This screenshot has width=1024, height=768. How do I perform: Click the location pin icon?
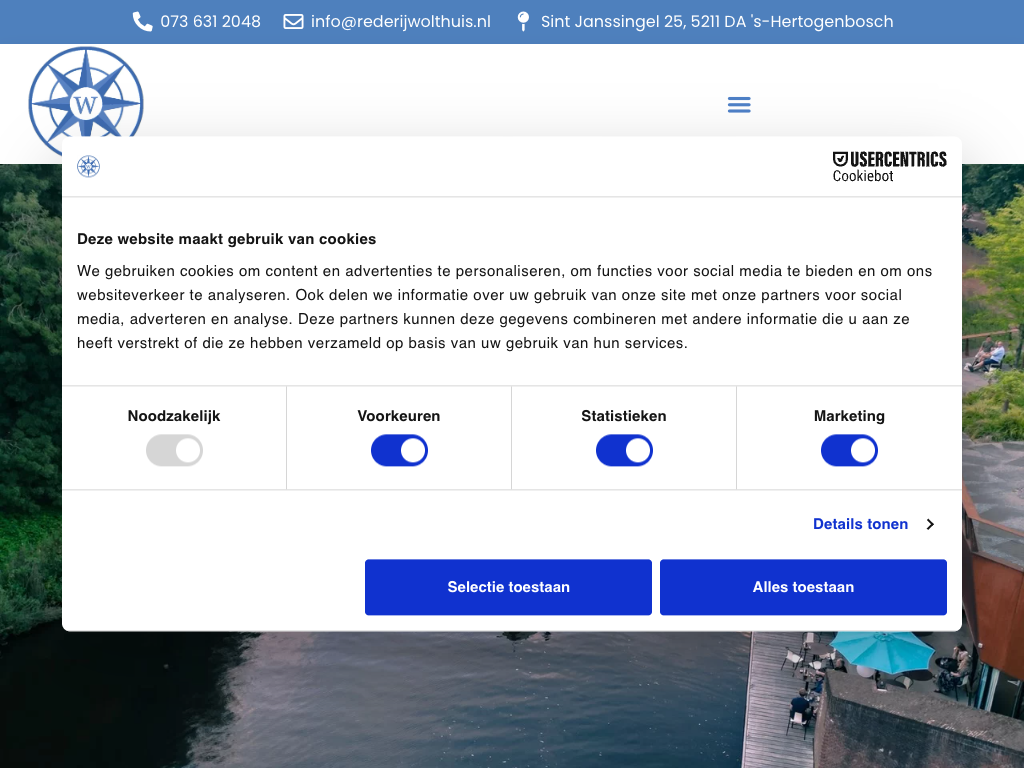pos(523,22)
